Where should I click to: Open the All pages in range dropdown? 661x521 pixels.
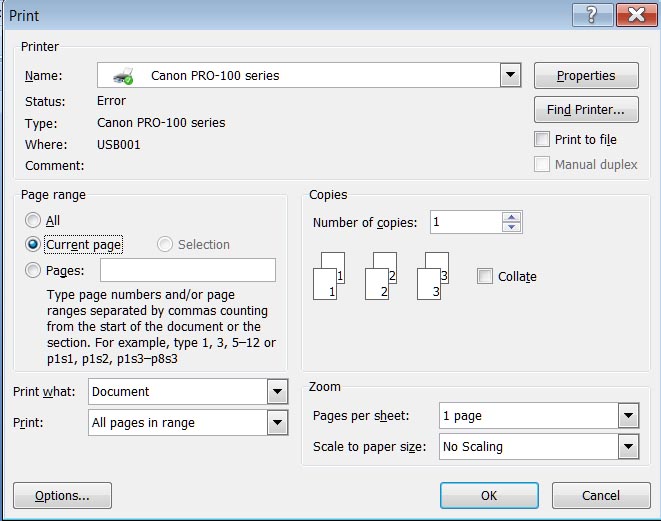(277, 423)
